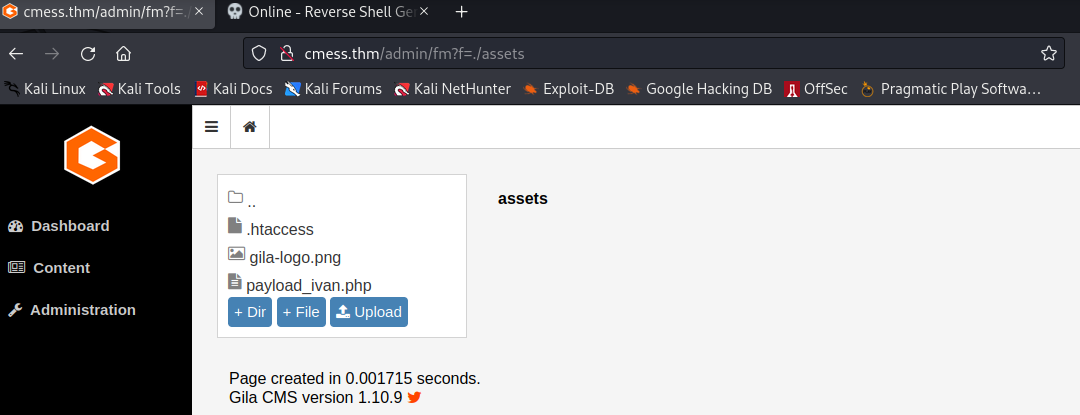Select the gila-logo.png image file
Viewport: 1080px width, 415px height.
[x=284, y=257]
